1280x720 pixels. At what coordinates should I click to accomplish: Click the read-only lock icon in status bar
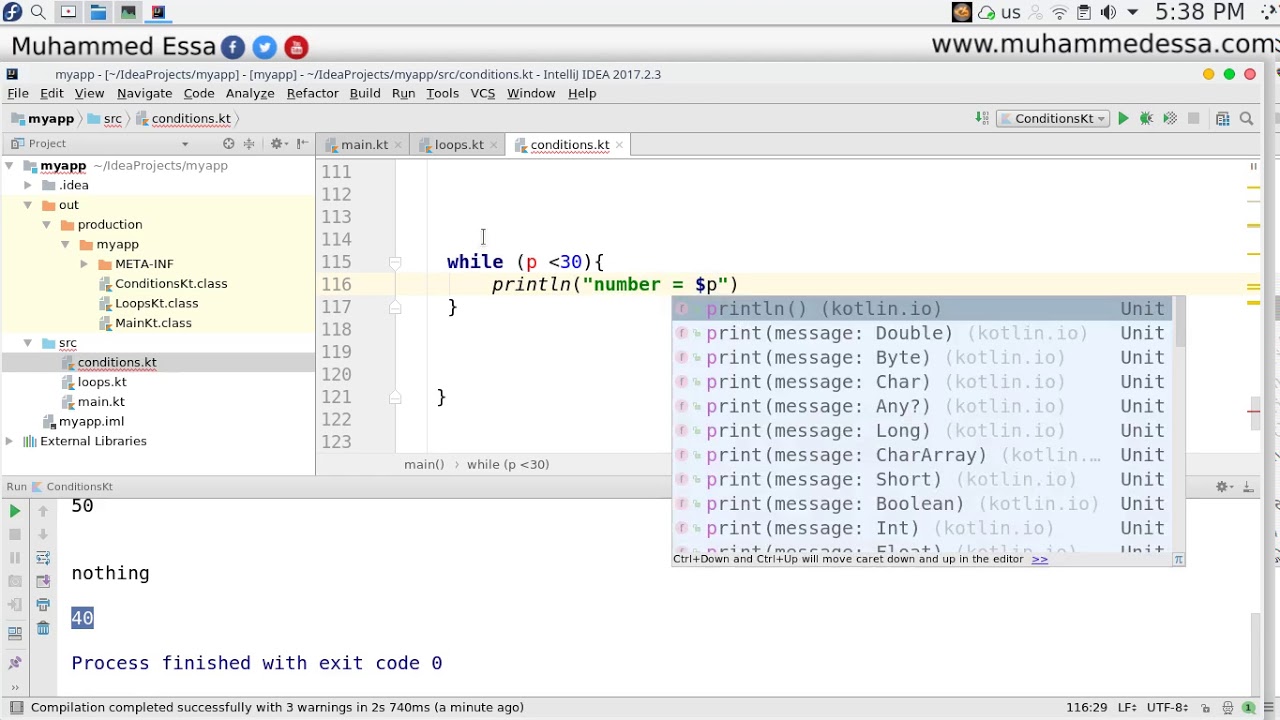(1205, 708)
